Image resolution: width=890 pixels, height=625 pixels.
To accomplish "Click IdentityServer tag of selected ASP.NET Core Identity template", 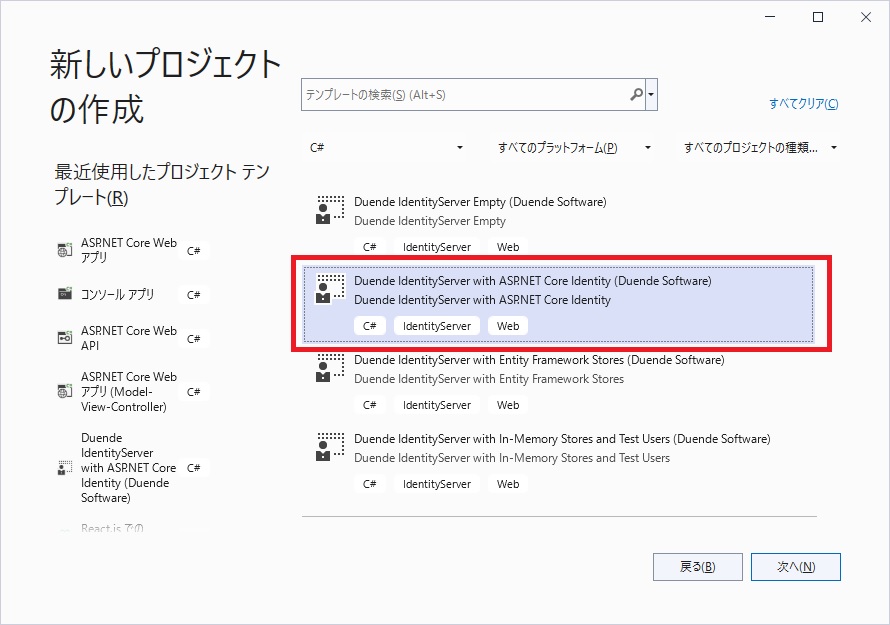I will click(436, 326).
